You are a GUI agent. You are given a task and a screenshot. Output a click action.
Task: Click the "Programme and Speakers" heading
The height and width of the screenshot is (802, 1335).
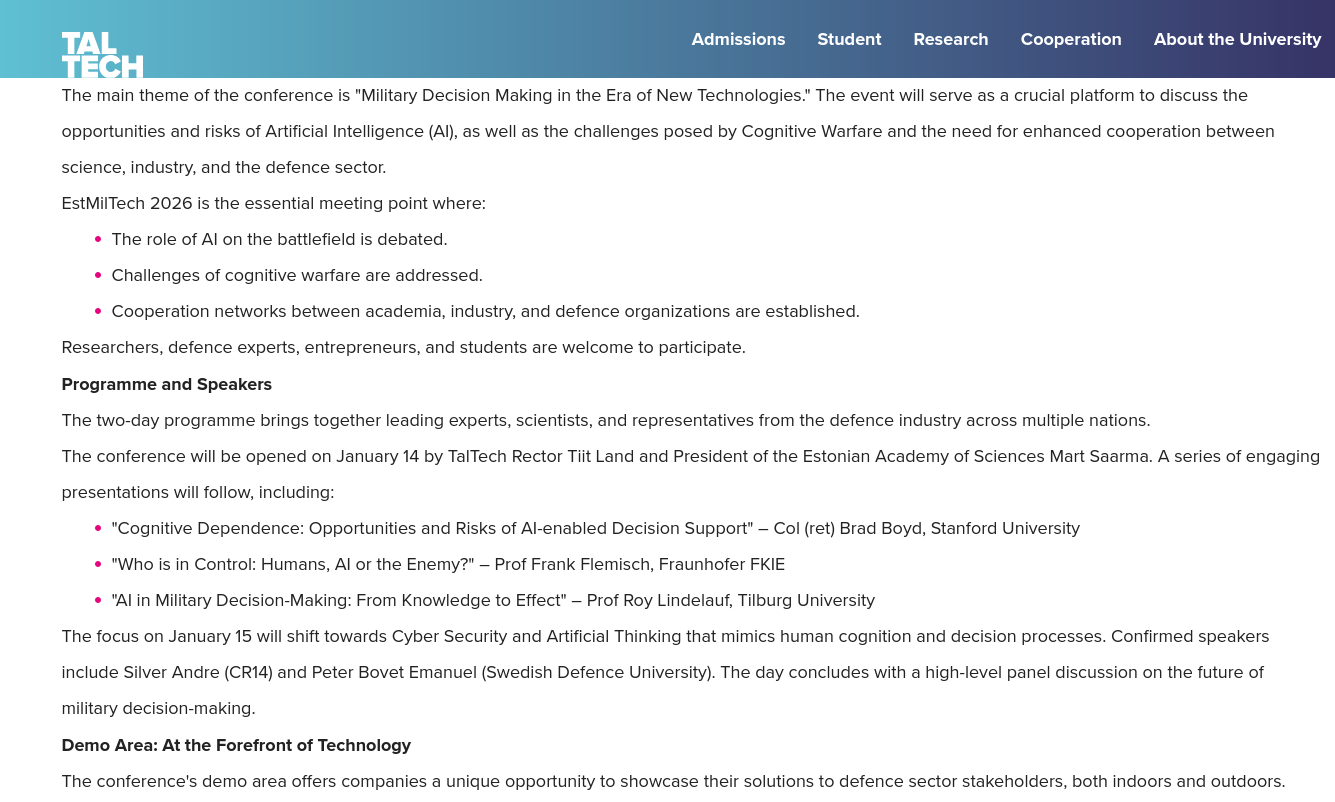pos(166,384)
